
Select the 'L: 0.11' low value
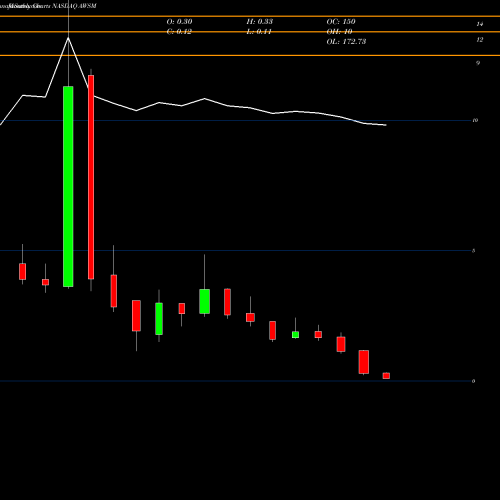click(259, 32)
